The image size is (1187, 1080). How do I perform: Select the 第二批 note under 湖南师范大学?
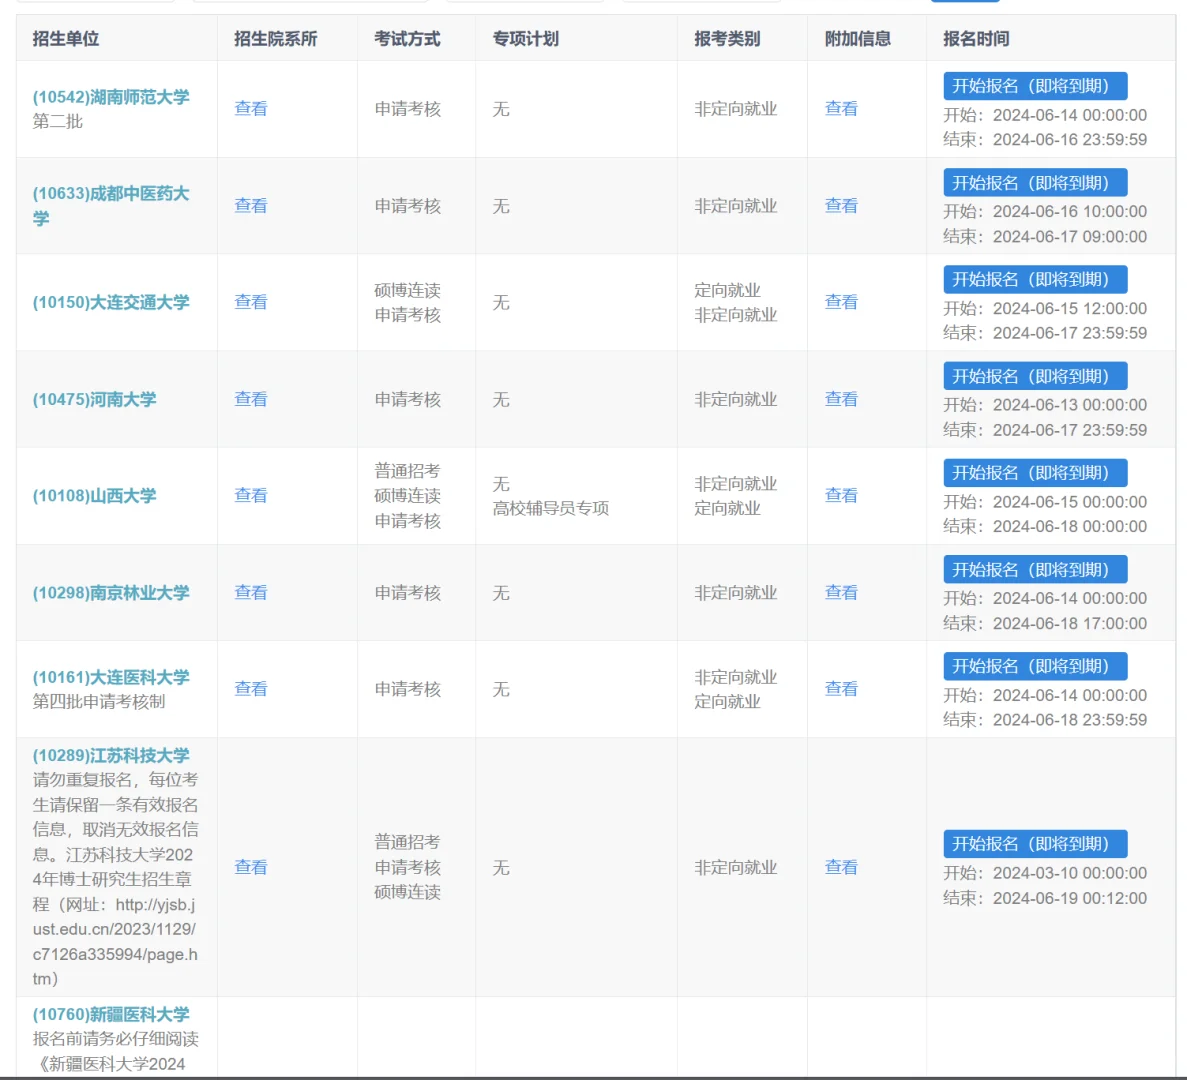coord(58,121)
